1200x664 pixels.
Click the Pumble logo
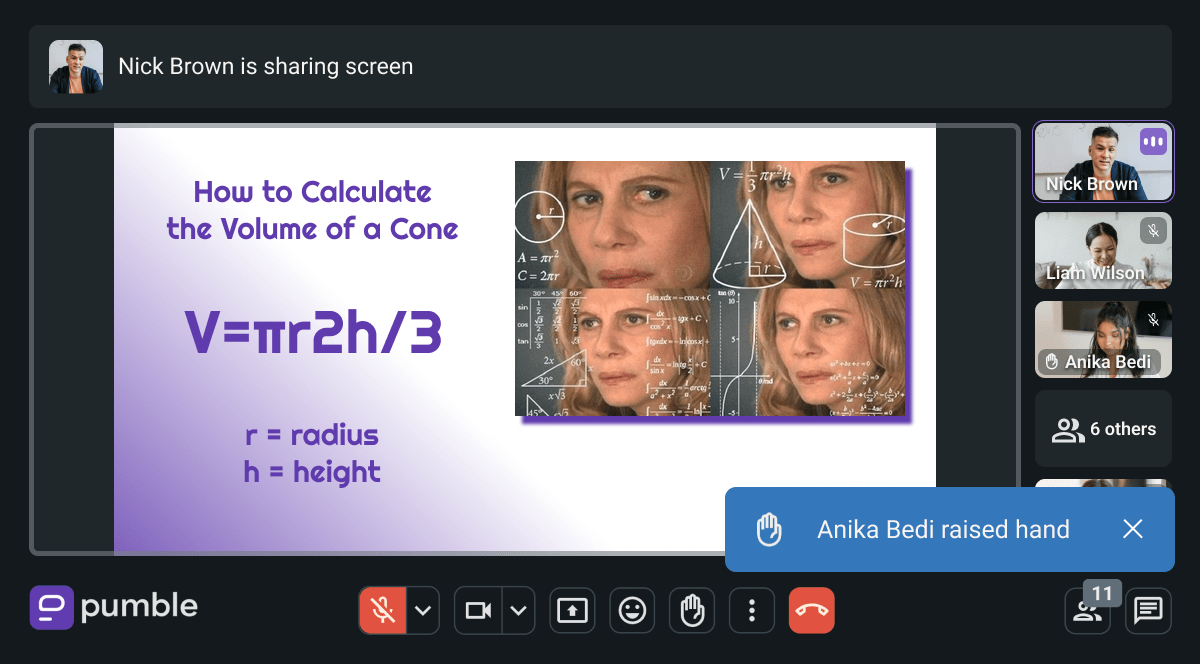pos(113,607)
